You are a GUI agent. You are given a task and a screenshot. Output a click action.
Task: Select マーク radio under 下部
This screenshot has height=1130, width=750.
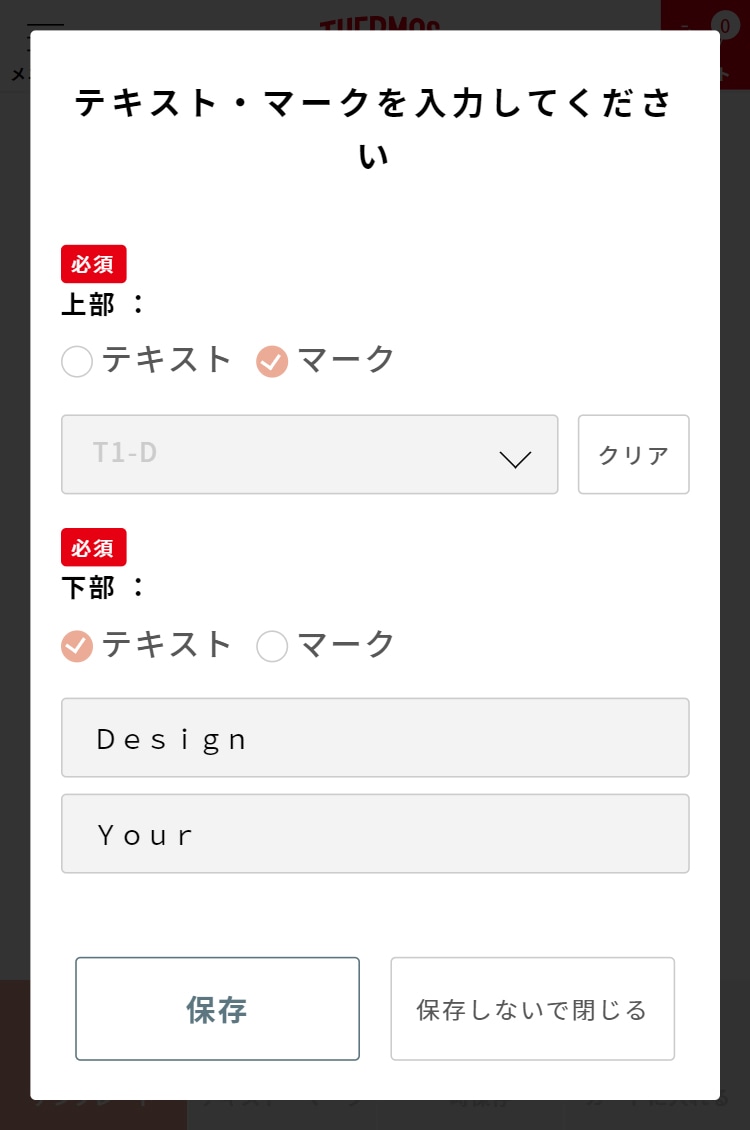point(272,646)
